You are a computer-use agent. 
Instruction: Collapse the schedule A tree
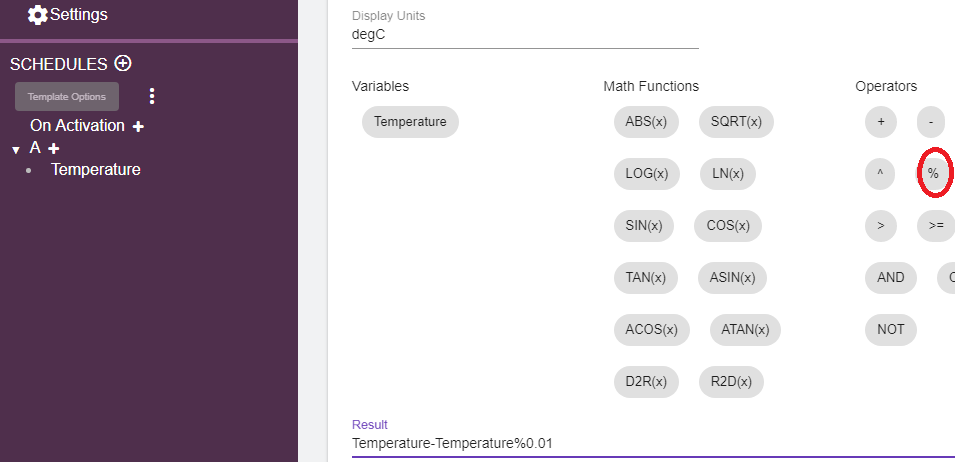(x=15, y=150)
